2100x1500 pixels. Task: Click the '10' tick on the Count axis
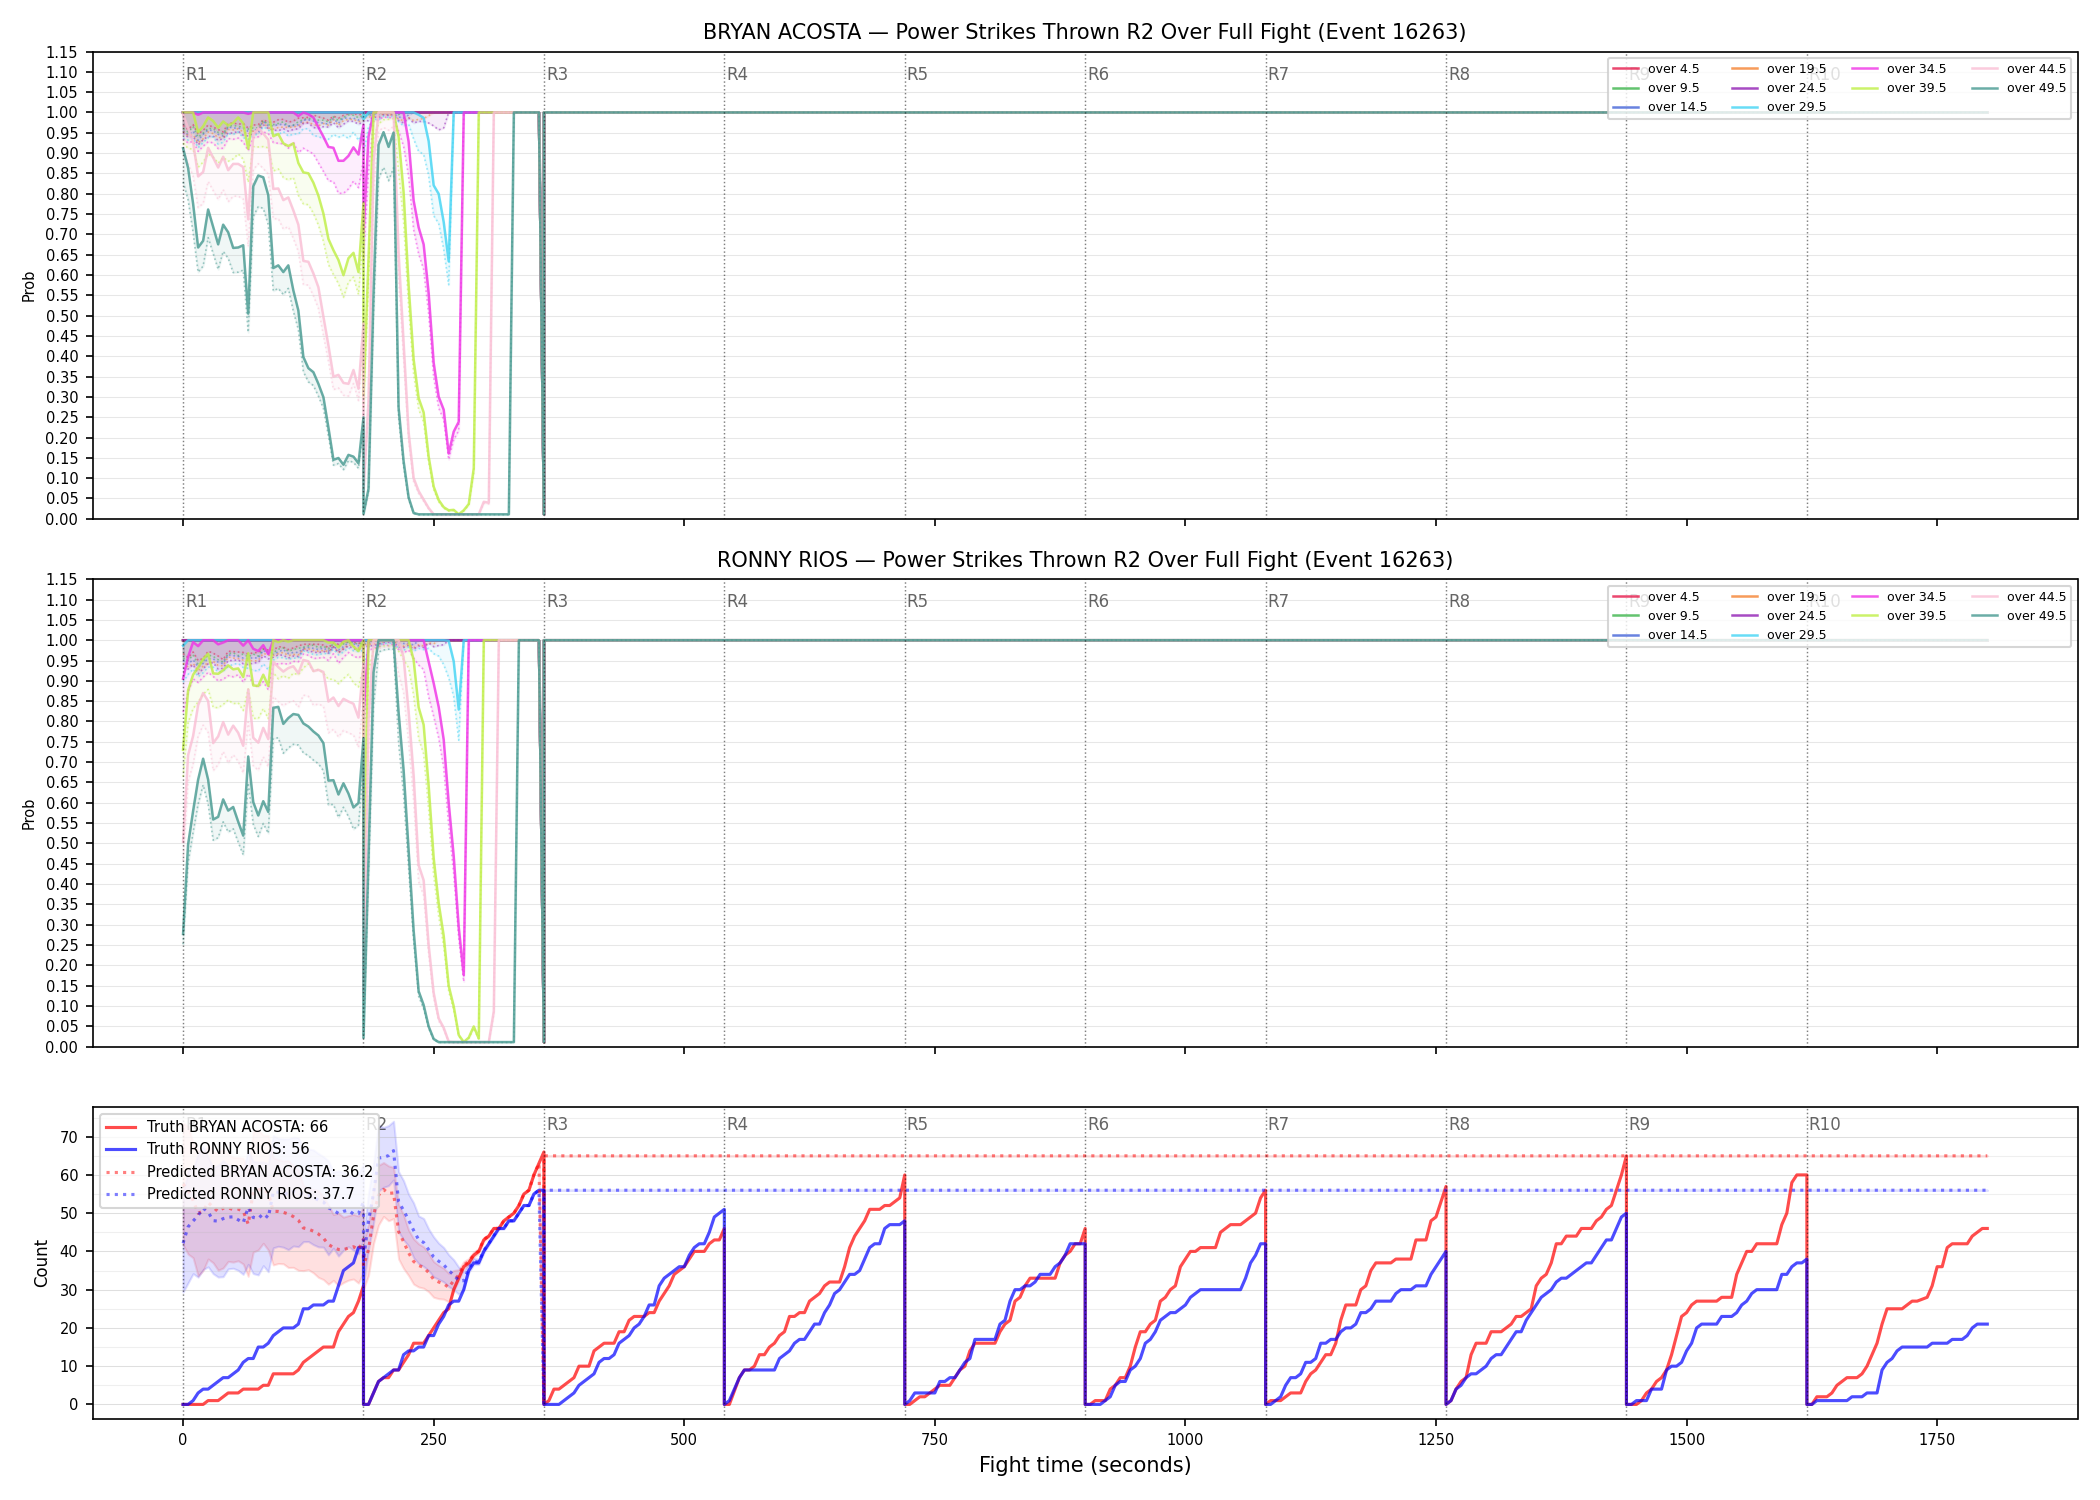(x=69, y=1366)
